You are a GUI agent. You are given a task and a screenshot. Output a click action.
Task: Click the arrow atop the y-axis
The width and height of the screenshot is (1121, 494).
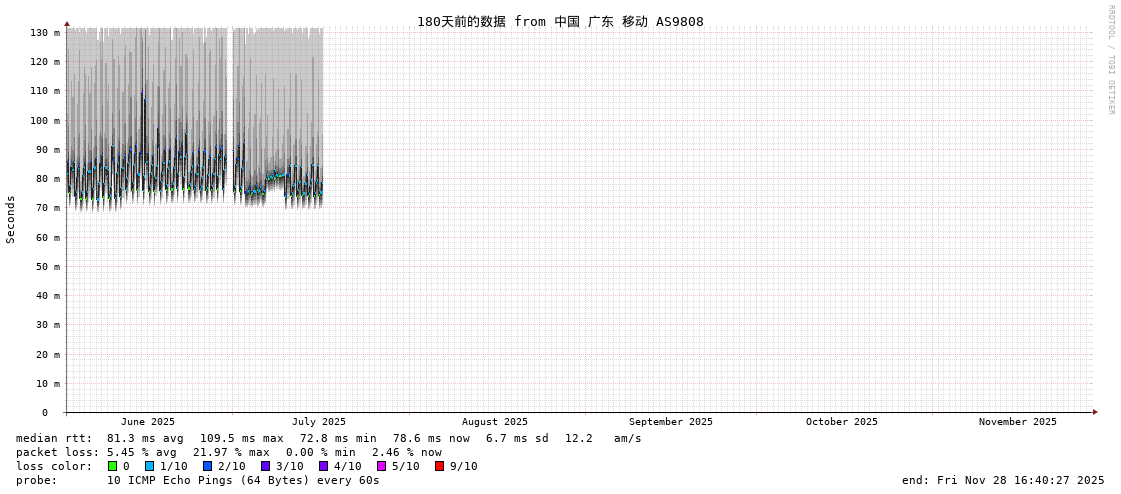coord(67,23)
